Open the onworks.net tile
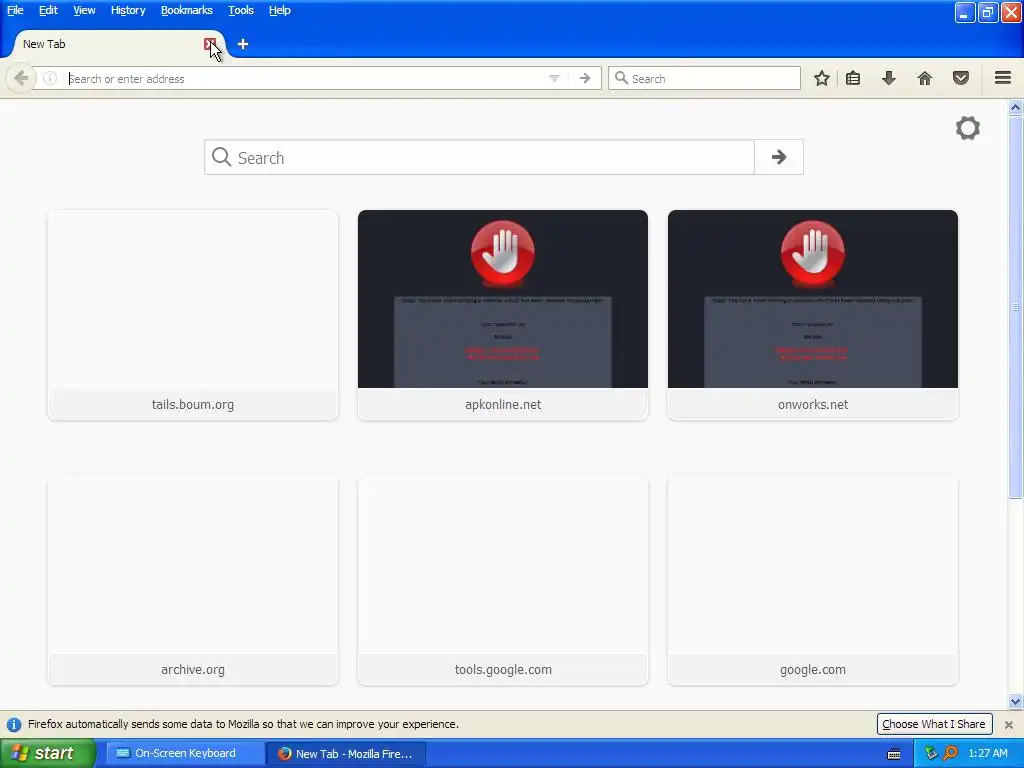The width and height of the screenshot is (1024, 768). 812,315
